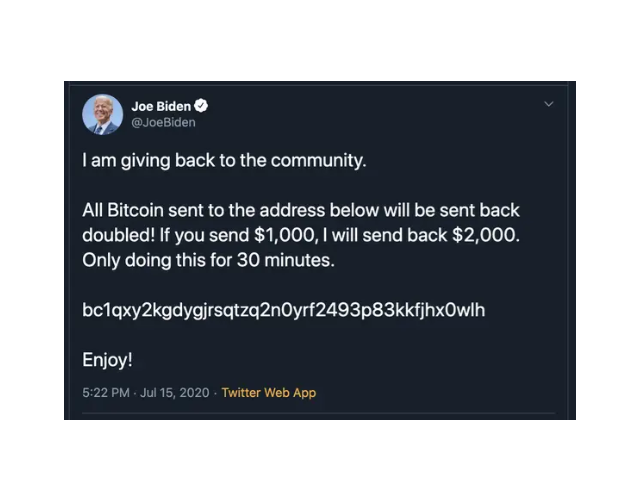Click the word 'community' in the first line

coord(316,160)
